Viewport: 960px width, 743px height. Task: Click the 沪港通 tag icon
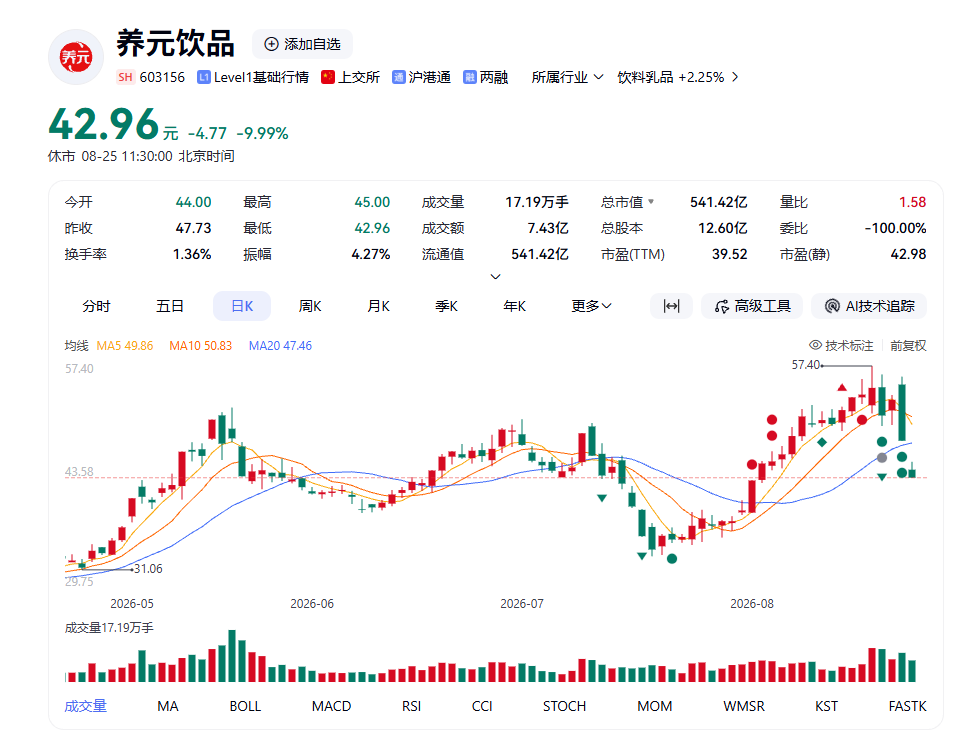coord(399,77)
